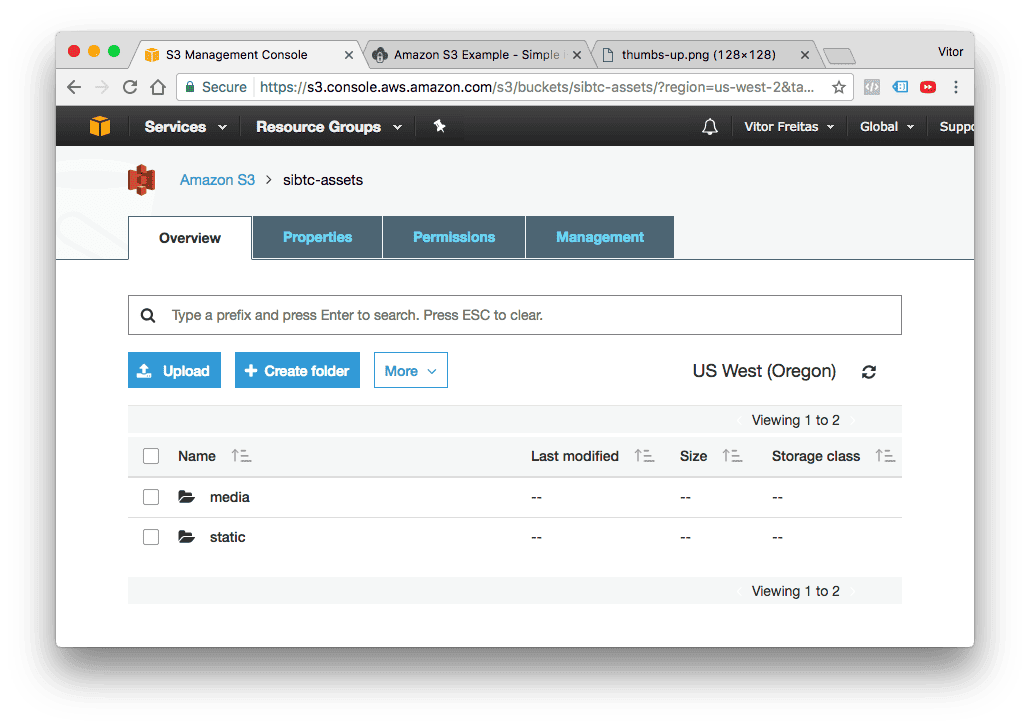Click the browser home icon
This screenshot has width=1030, height=727.
click(158, 87)
